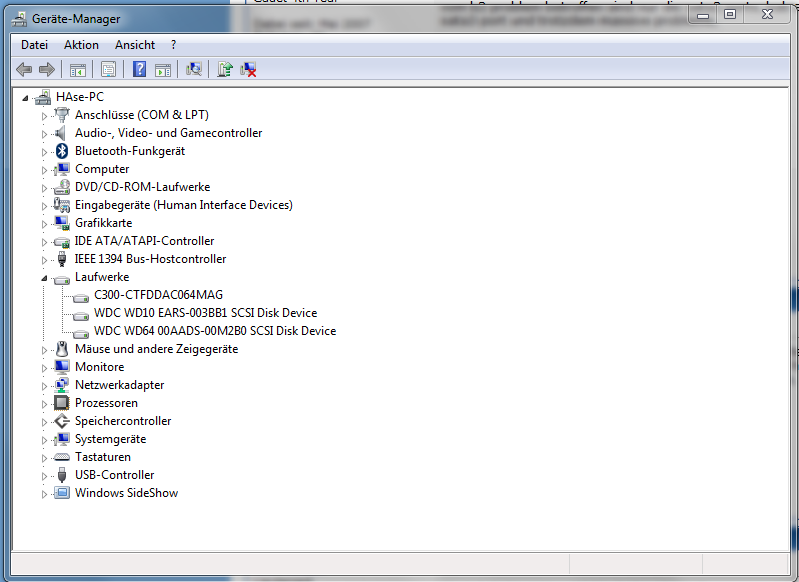Close the Geräte-Manager window

point(767,15)
